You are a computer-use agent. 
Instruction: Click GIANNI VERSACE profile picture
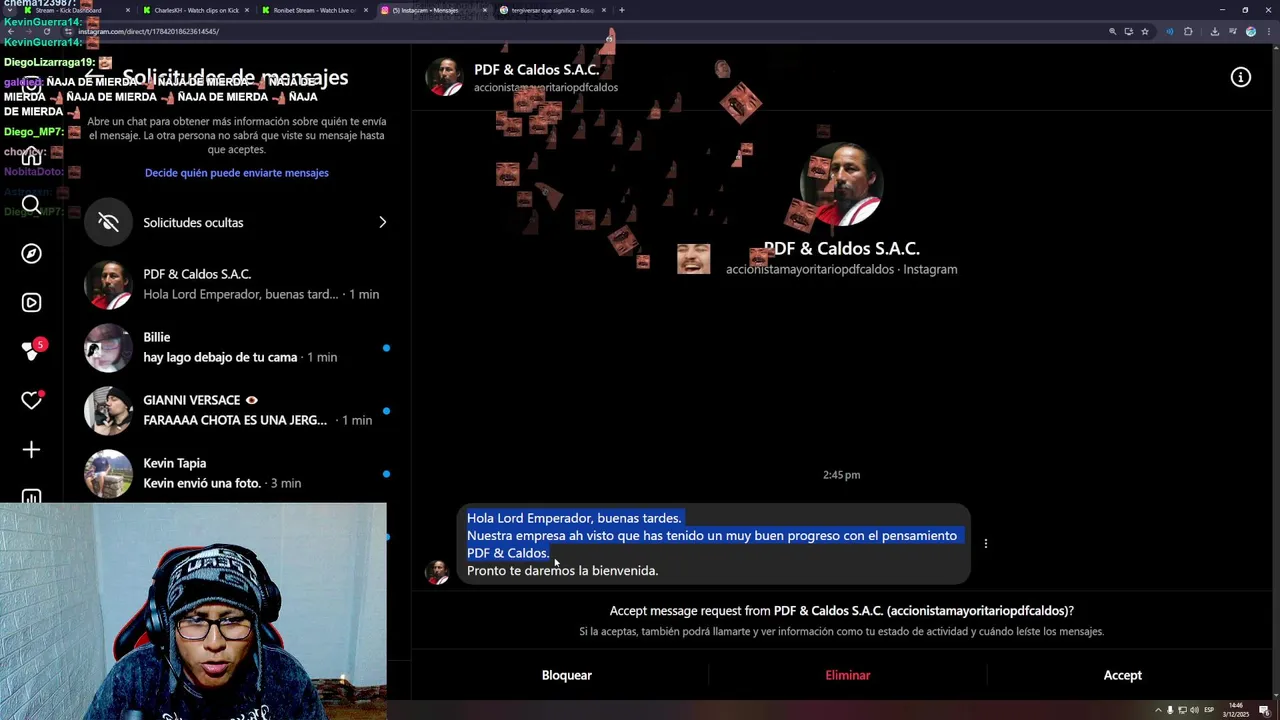pyautogui.click(x=108, y=411)
